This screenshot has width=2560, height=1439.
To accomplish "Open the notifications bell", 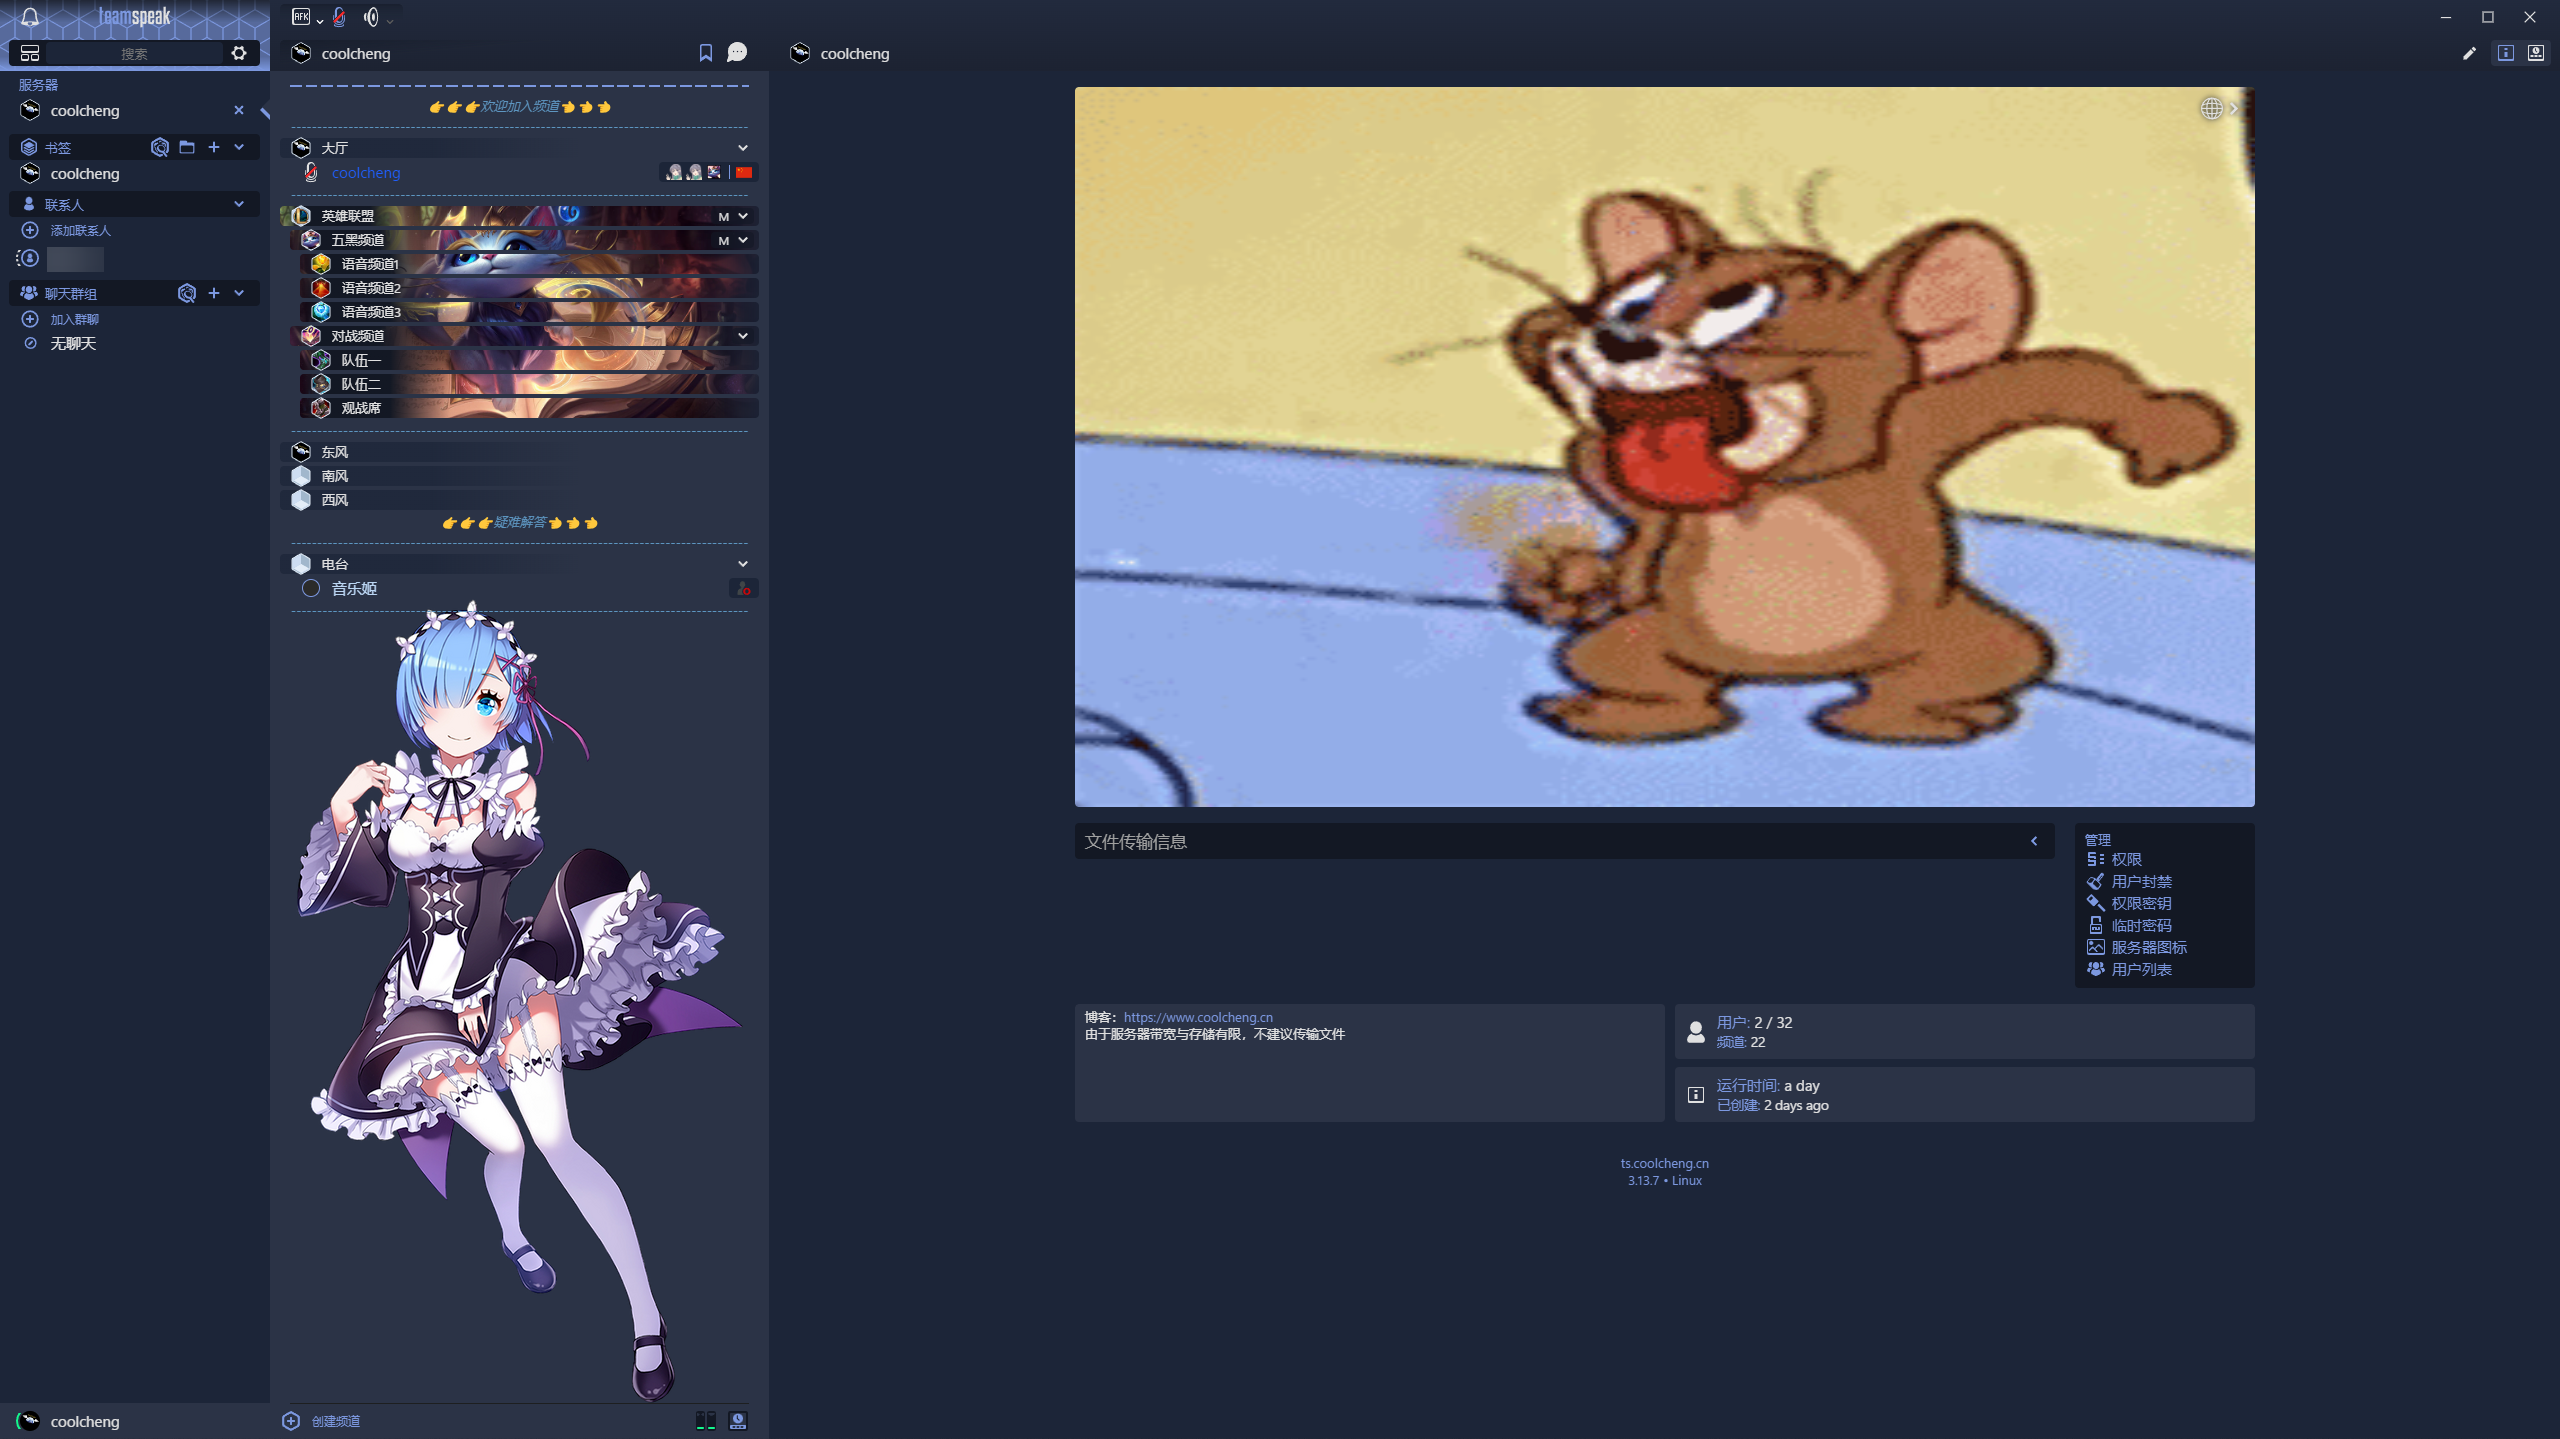I will point(30,17).
